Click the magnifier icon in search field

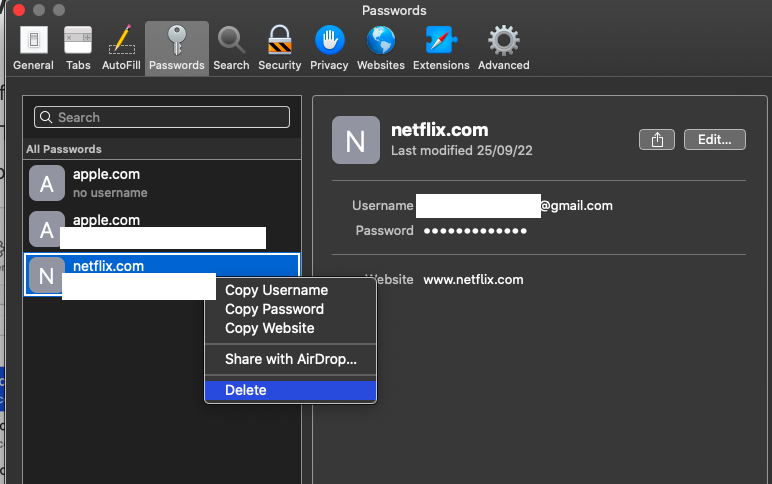pos(46,117)
